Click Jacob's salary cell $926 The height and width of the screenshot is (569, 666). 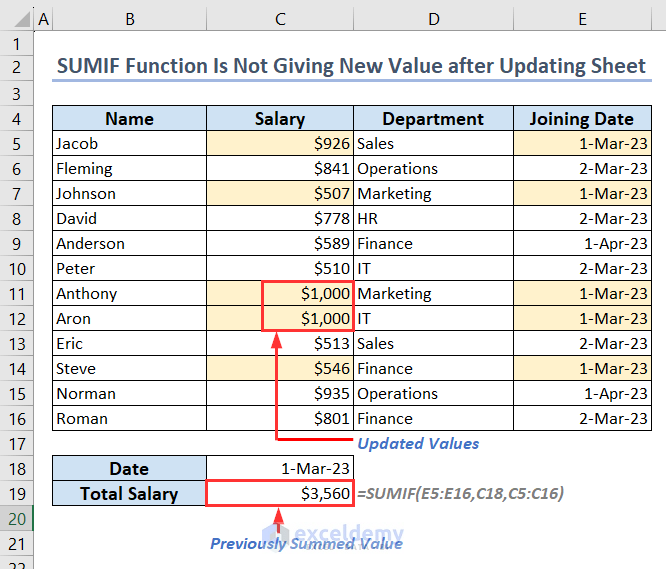(280, 144)
